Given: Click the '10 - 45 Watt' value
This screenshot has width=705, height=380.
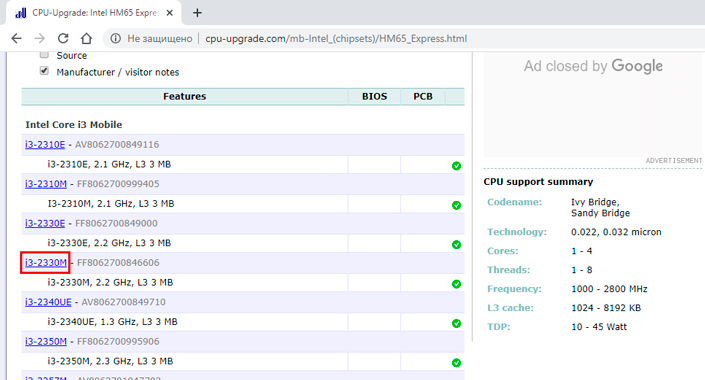Looking at the screenshot, I should tap(599, 327).
